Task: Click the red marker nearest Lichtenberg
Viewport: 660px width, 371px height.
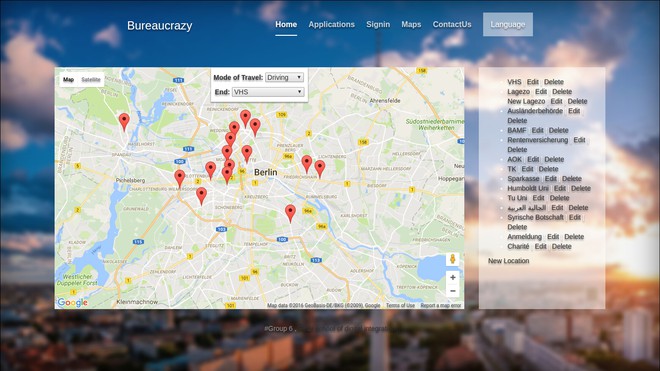Action: point(320,169)
